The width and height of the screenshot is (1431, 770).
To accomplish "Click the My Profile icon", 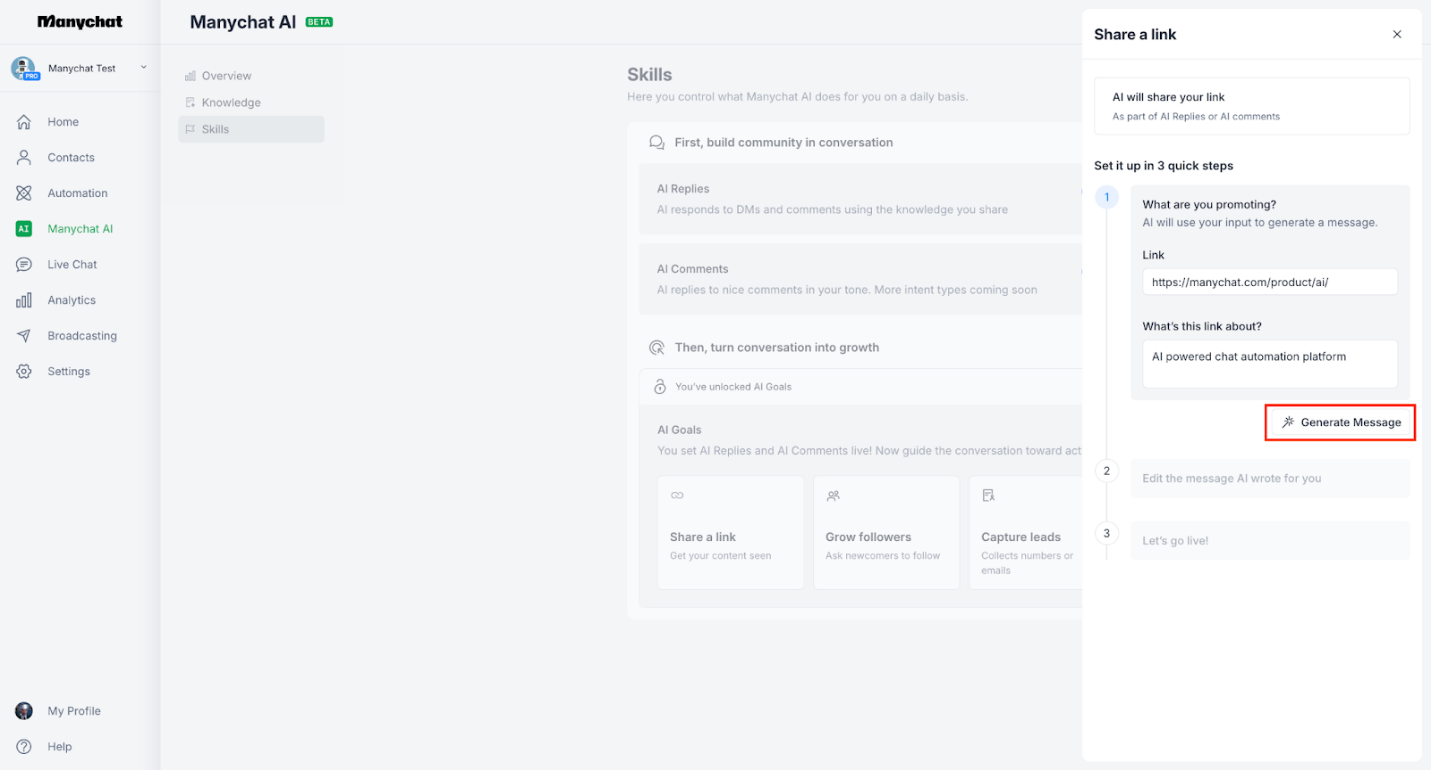I will click(x=23, y=710).
